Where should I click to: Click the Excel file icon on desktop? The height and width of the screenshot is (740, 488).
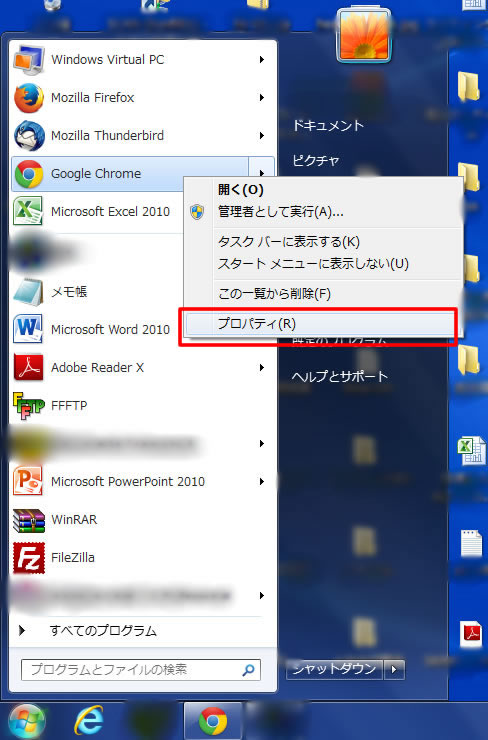tap(471, 450)
